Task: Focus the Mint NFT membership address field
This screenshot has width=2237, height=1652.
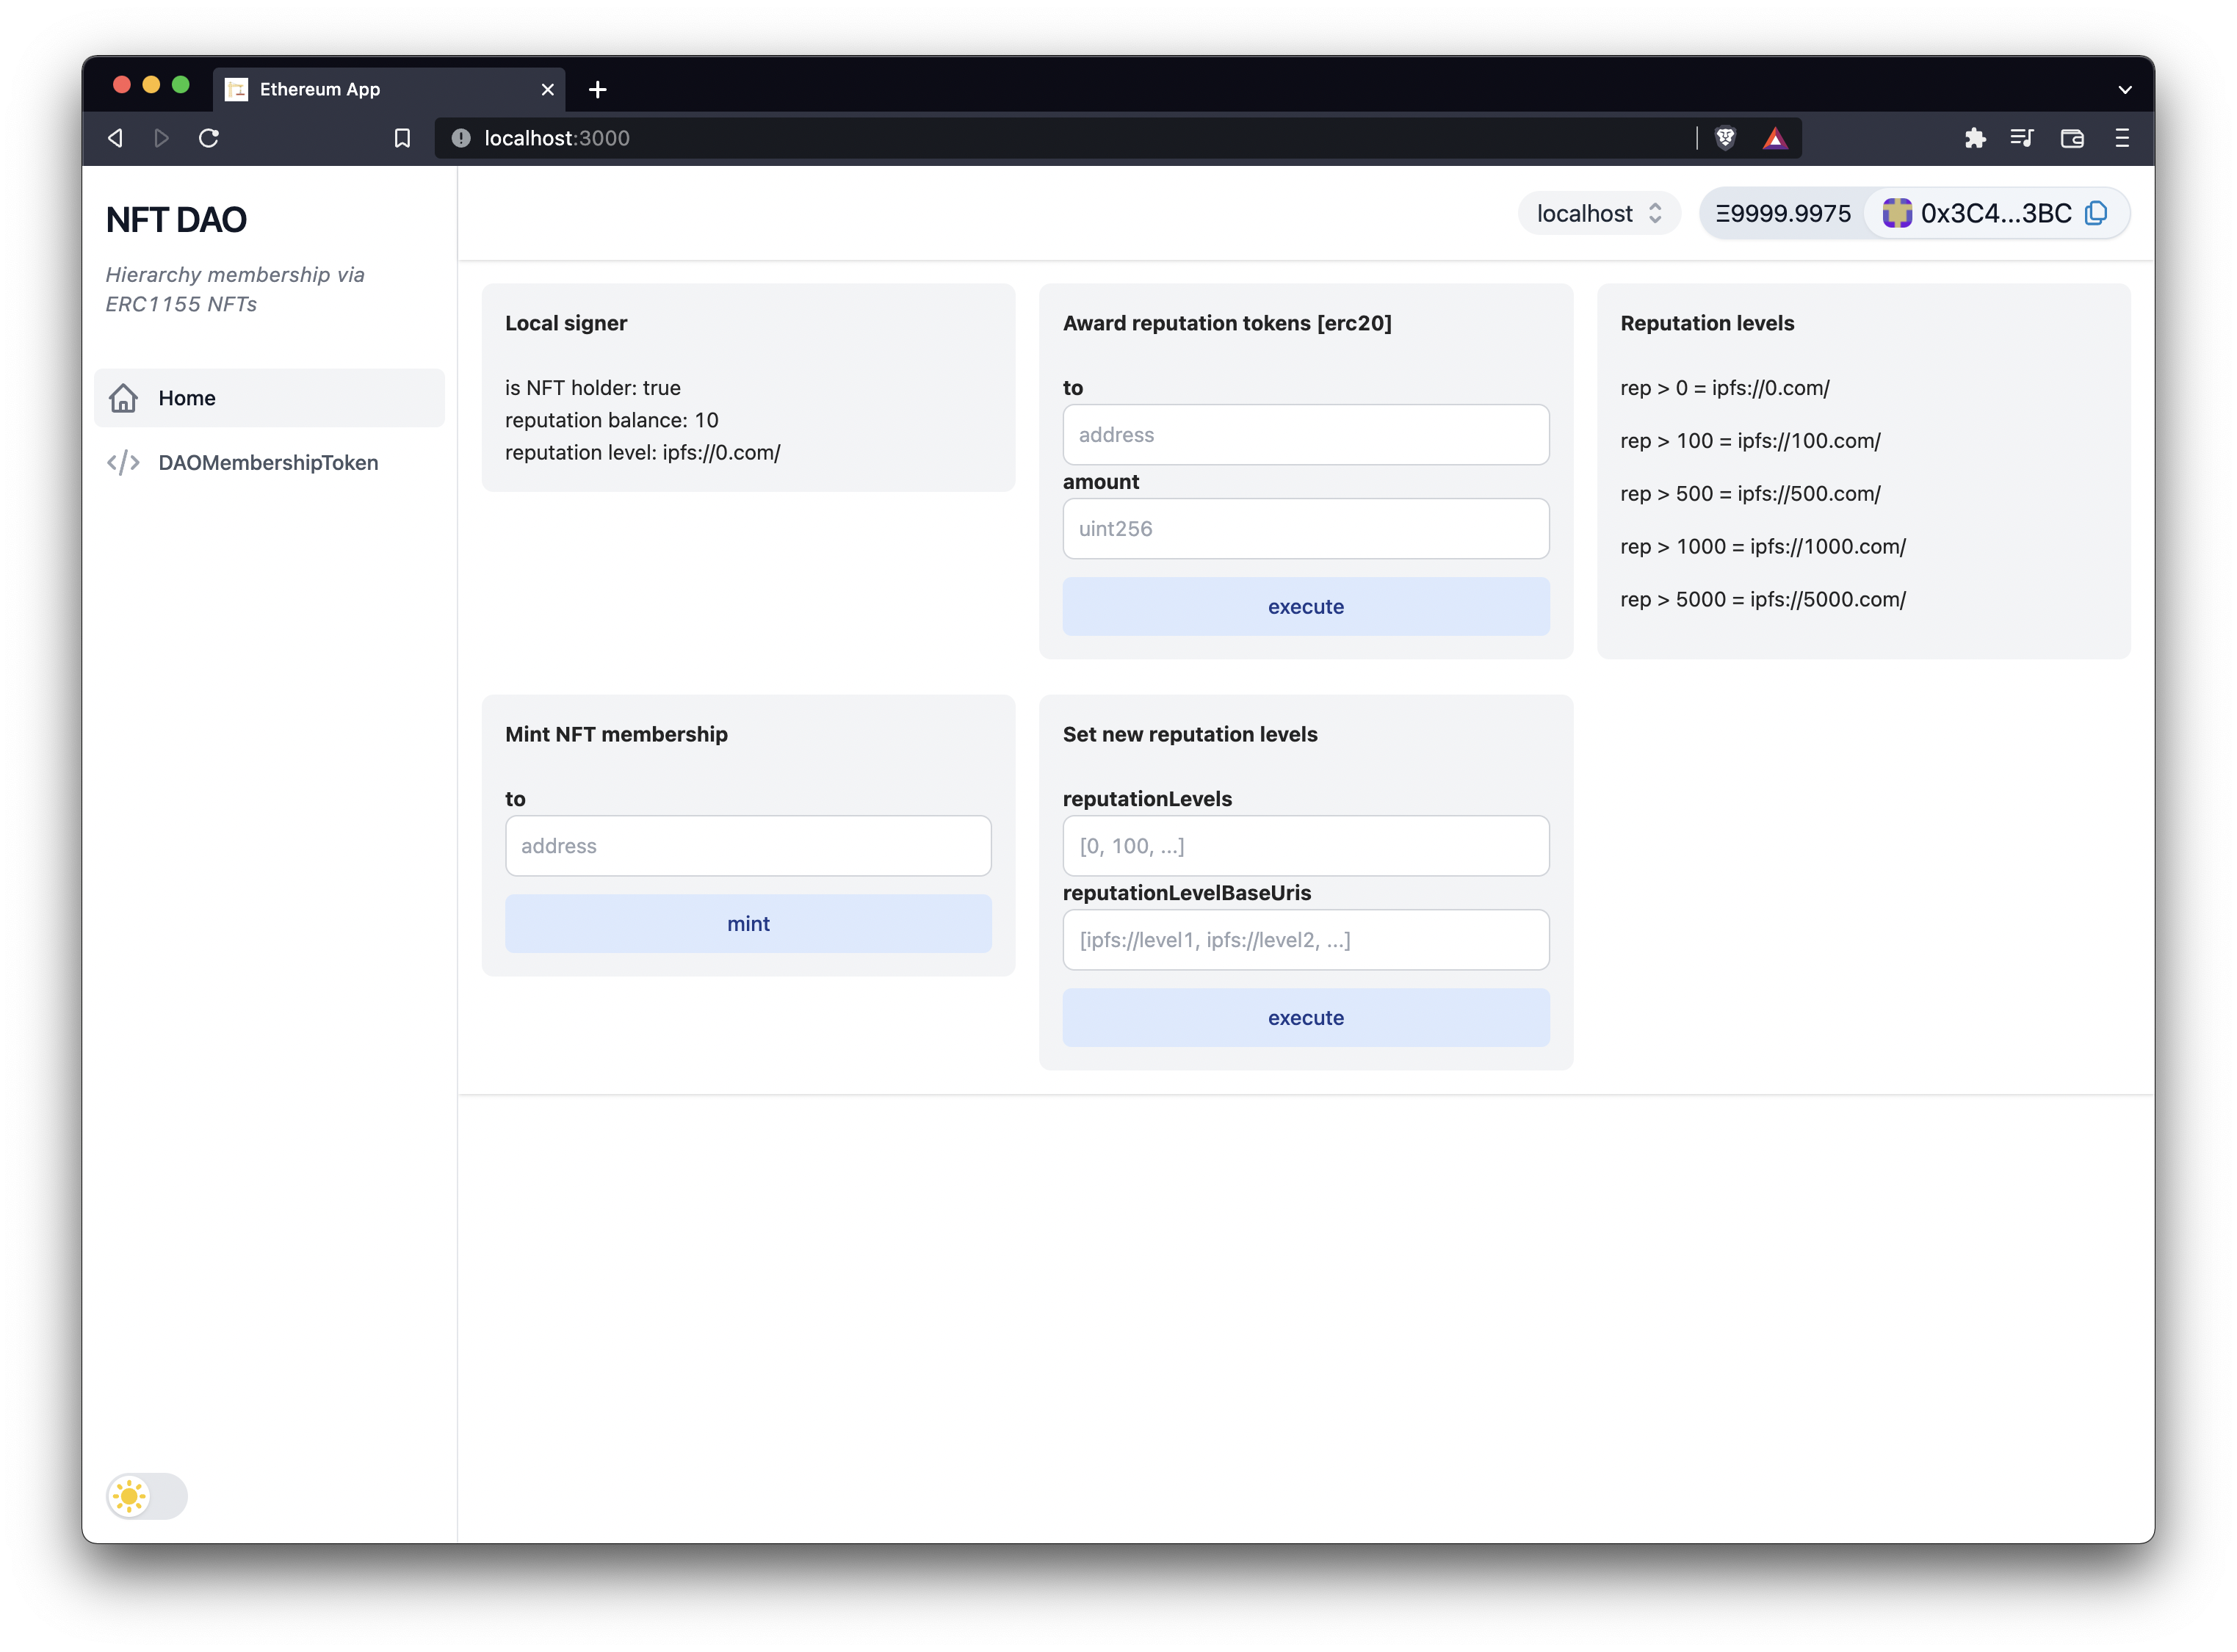Action: (748, 846)
